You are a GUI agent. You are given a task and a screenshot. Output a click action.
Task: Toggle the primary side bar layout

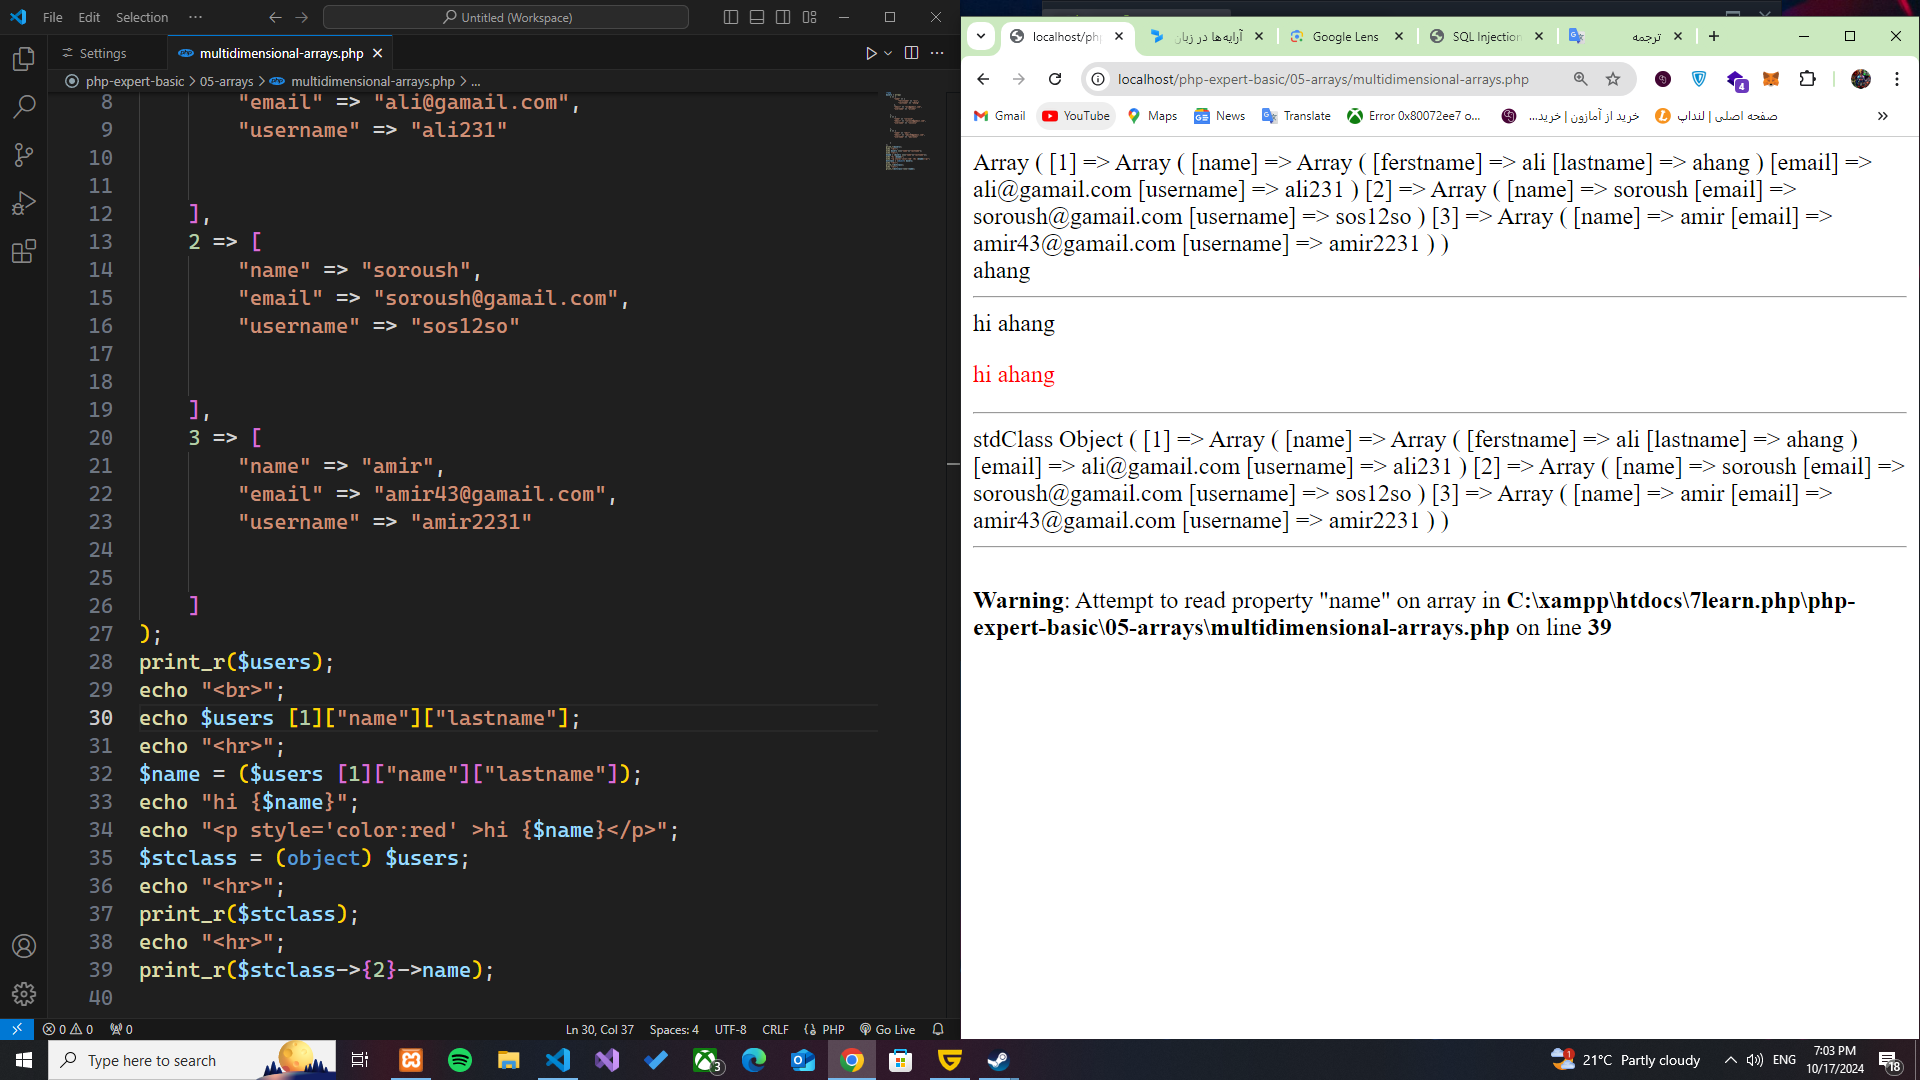[x=731, y=17]
